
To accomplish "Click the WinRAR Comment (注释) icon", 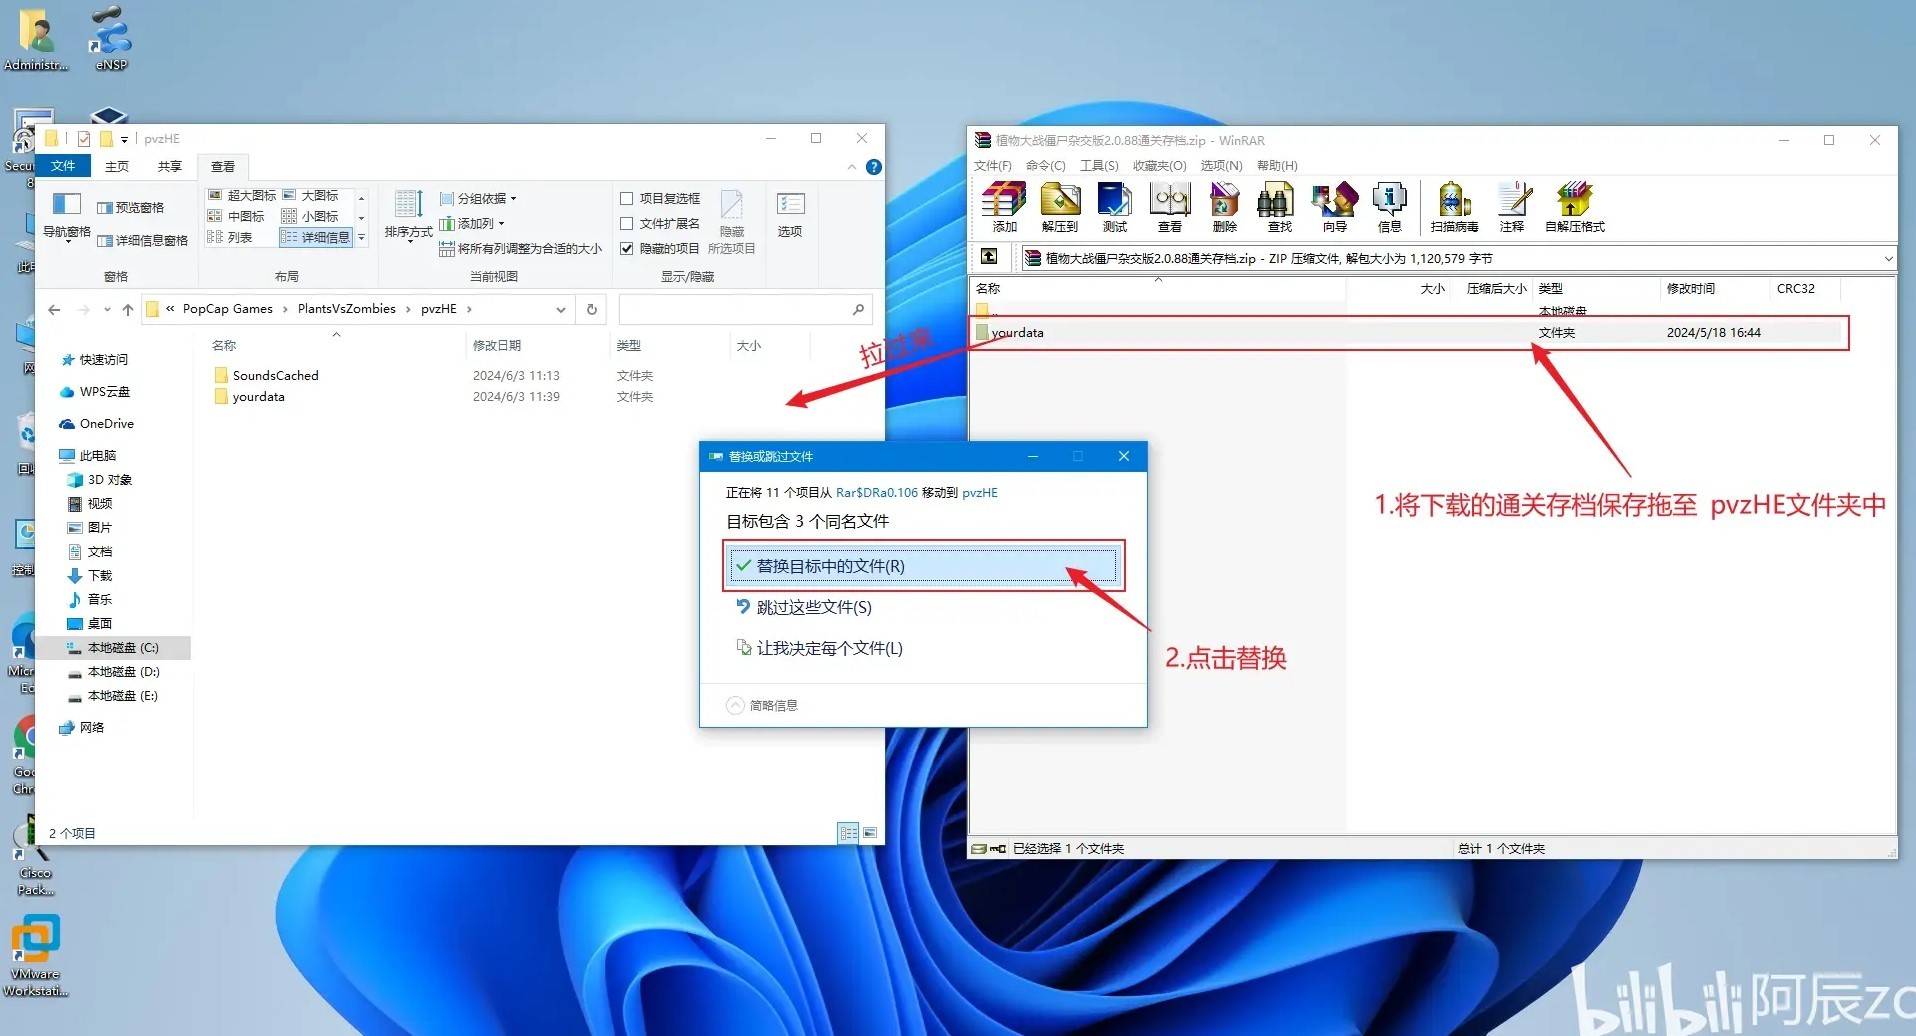I will (1512, 207).
